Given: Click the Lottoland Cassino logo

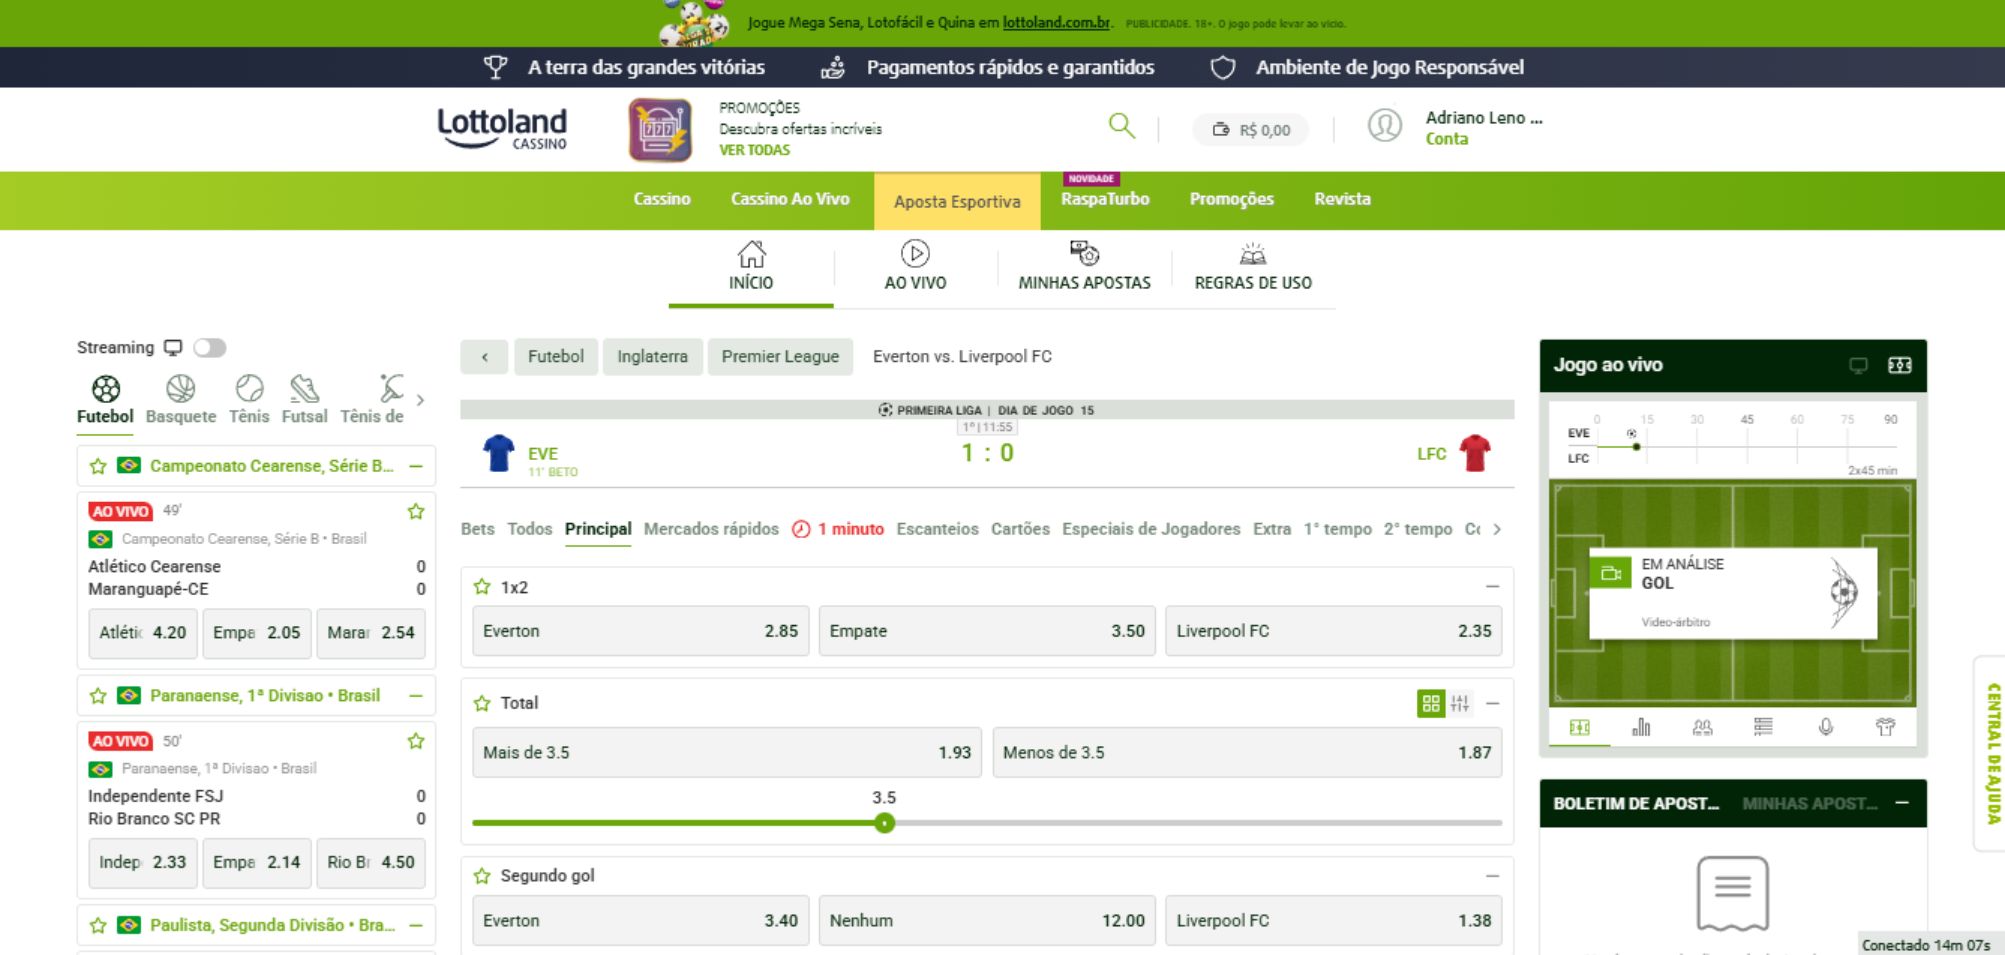Looking at the screenshot, I should click(x=502, y=128).
